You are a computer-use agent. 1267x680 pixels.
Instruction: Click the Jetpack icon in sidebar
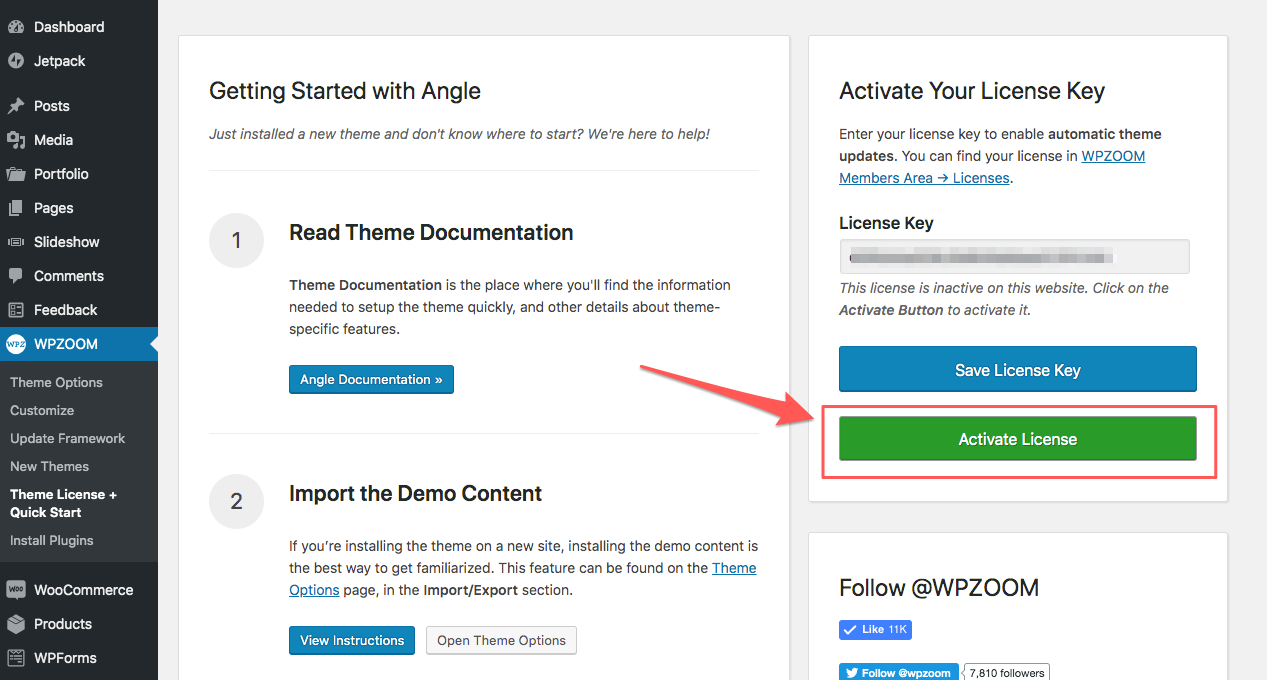[x=16, y=61]
